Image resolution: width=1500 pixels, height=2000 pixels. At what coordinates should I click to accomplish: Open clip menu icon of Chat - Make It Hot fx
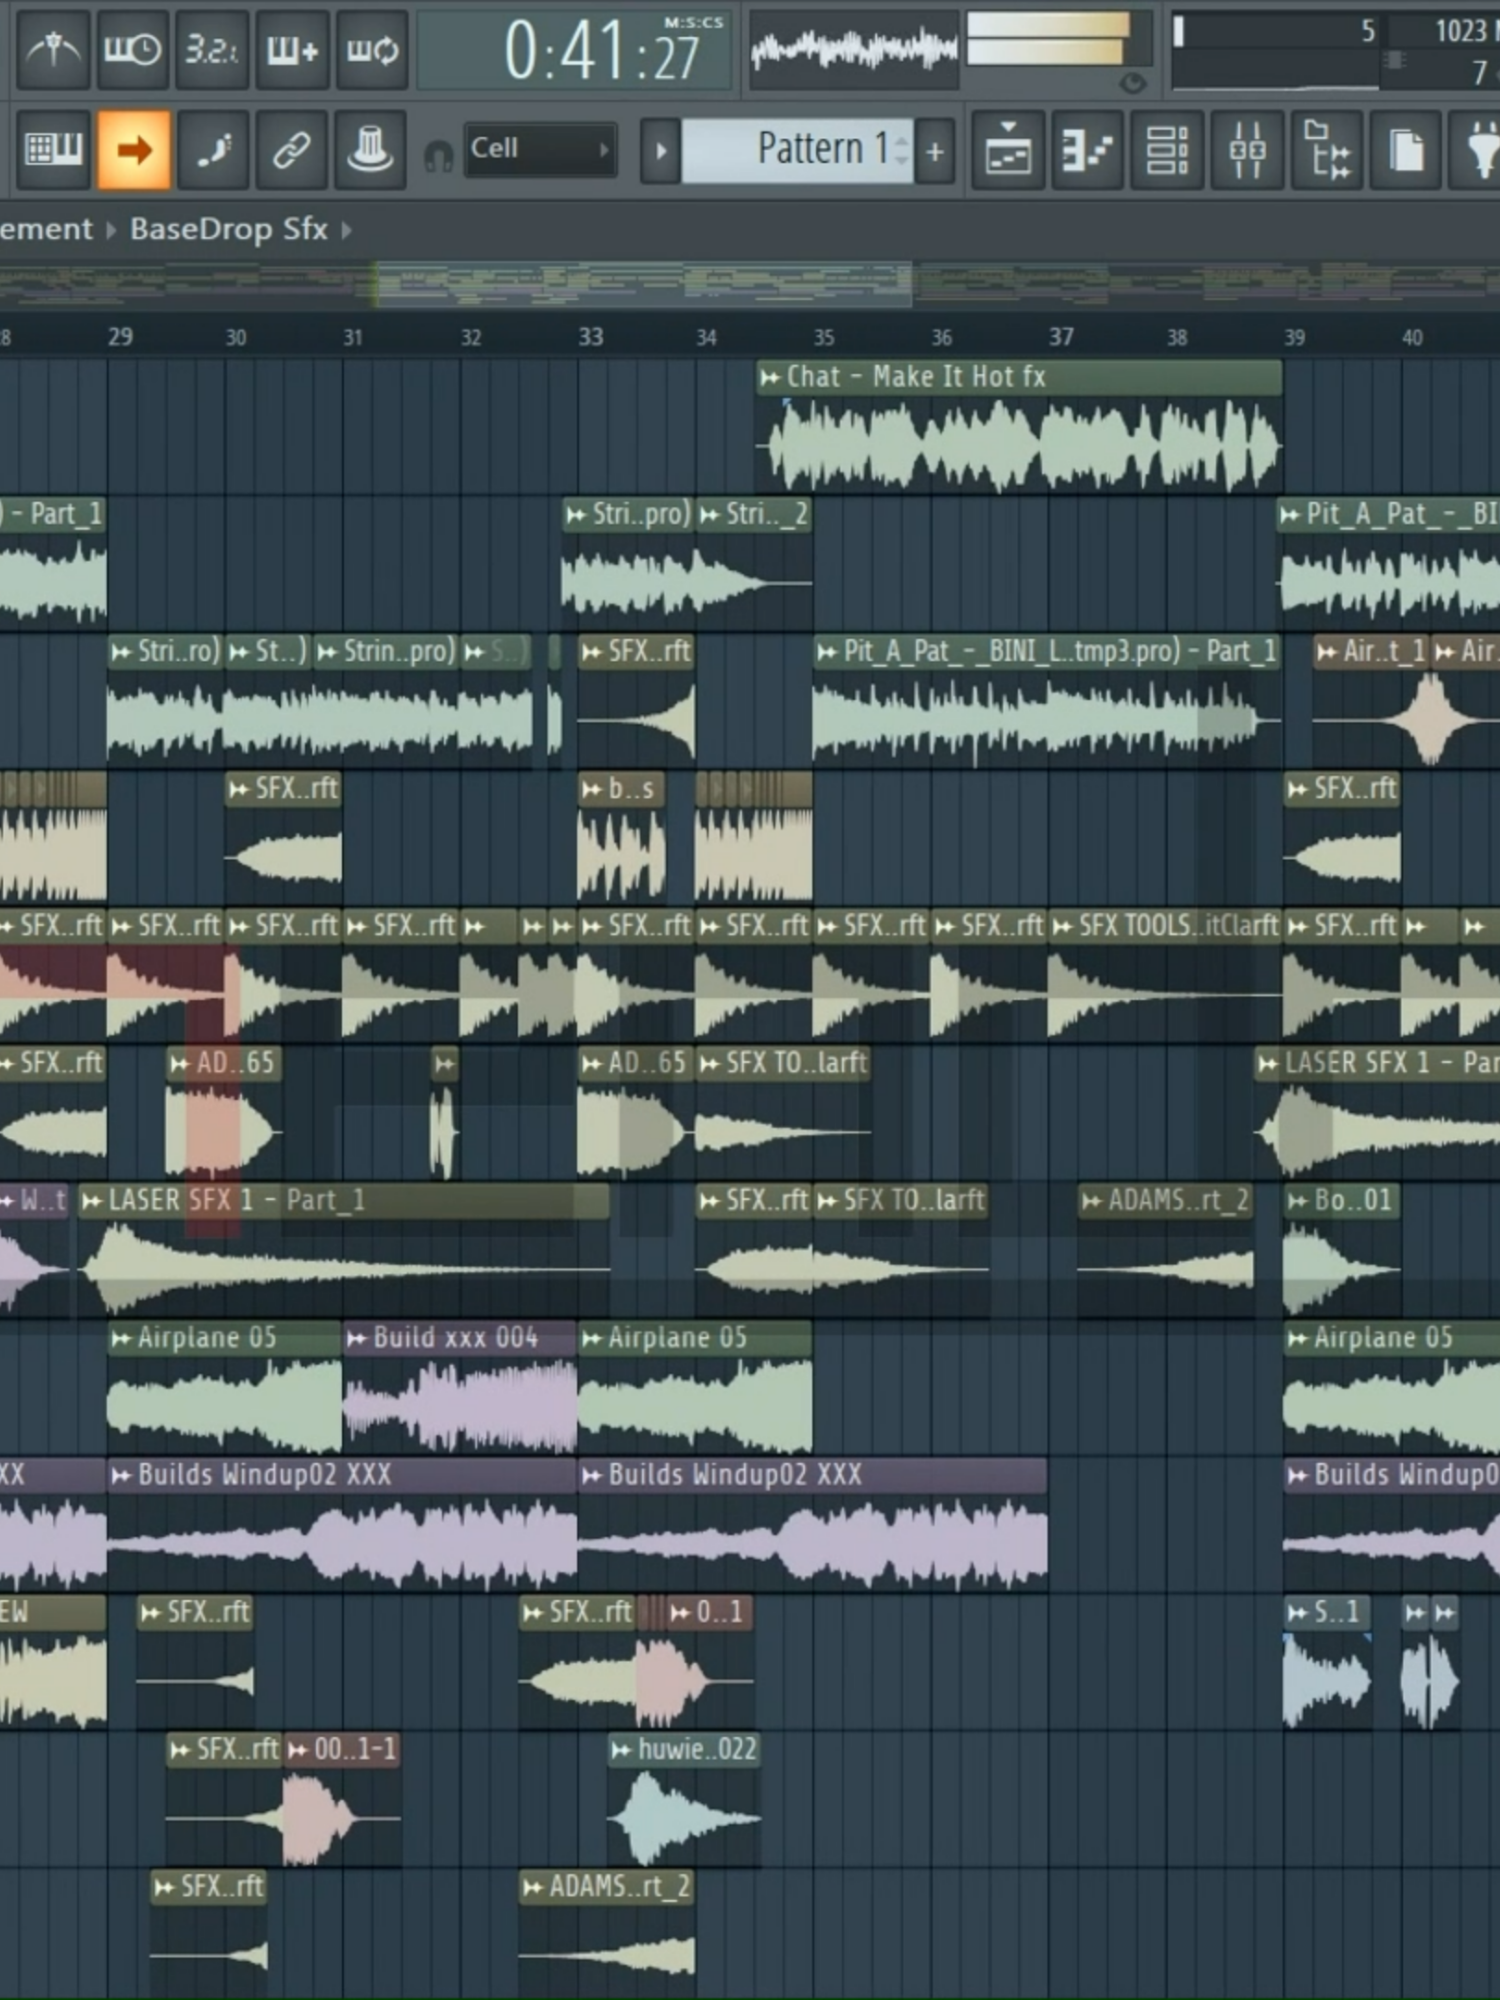[770, 377]
